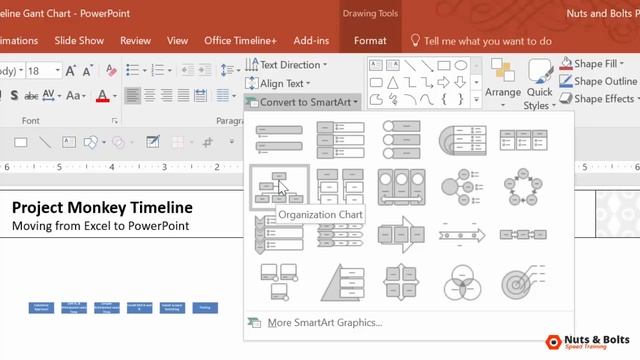Justify the paragraph text
The height and width of the screenshot is (360, 640).
click(183, 96)
